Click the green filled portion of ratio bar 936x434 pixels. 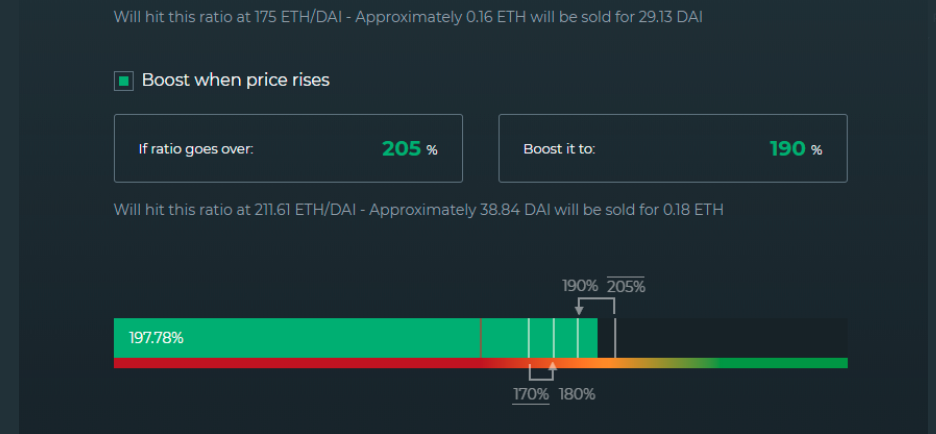tap(356, 338)
